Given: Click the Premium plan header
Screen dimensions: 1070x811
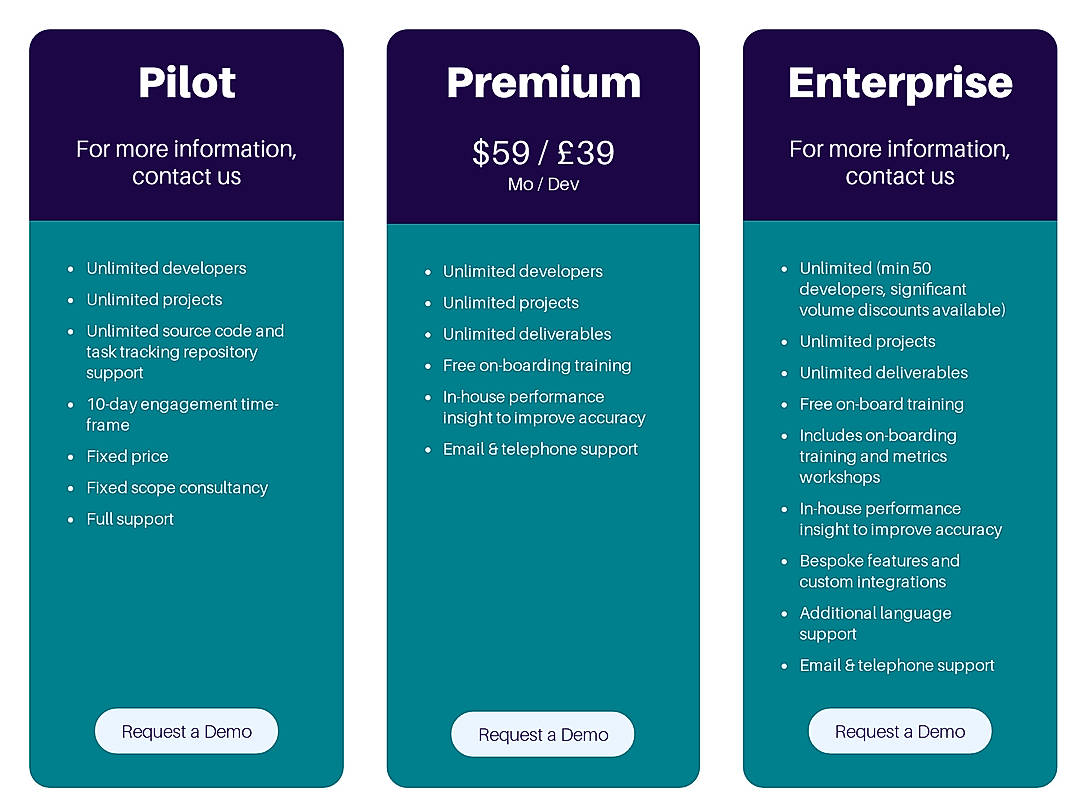Looking at the screenshot, I should coord(543,83).
